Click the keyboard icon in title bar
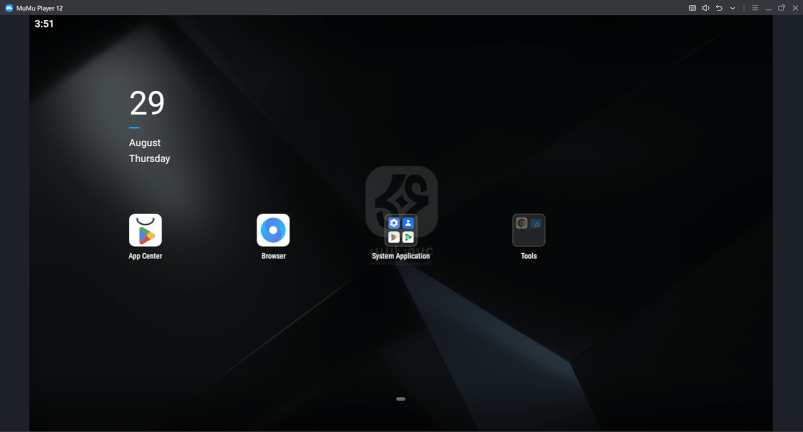The height and width of the screenshot is (432, 803). click(x=692, y=8)
